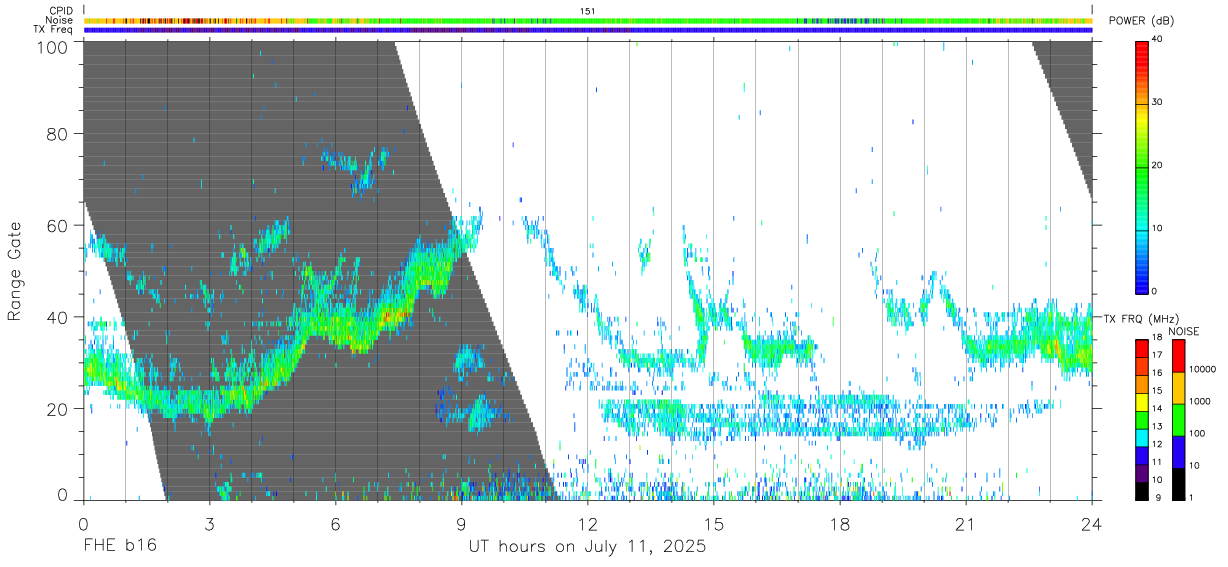Click the 3 tick on the UT hours axis

coord(209,524)
